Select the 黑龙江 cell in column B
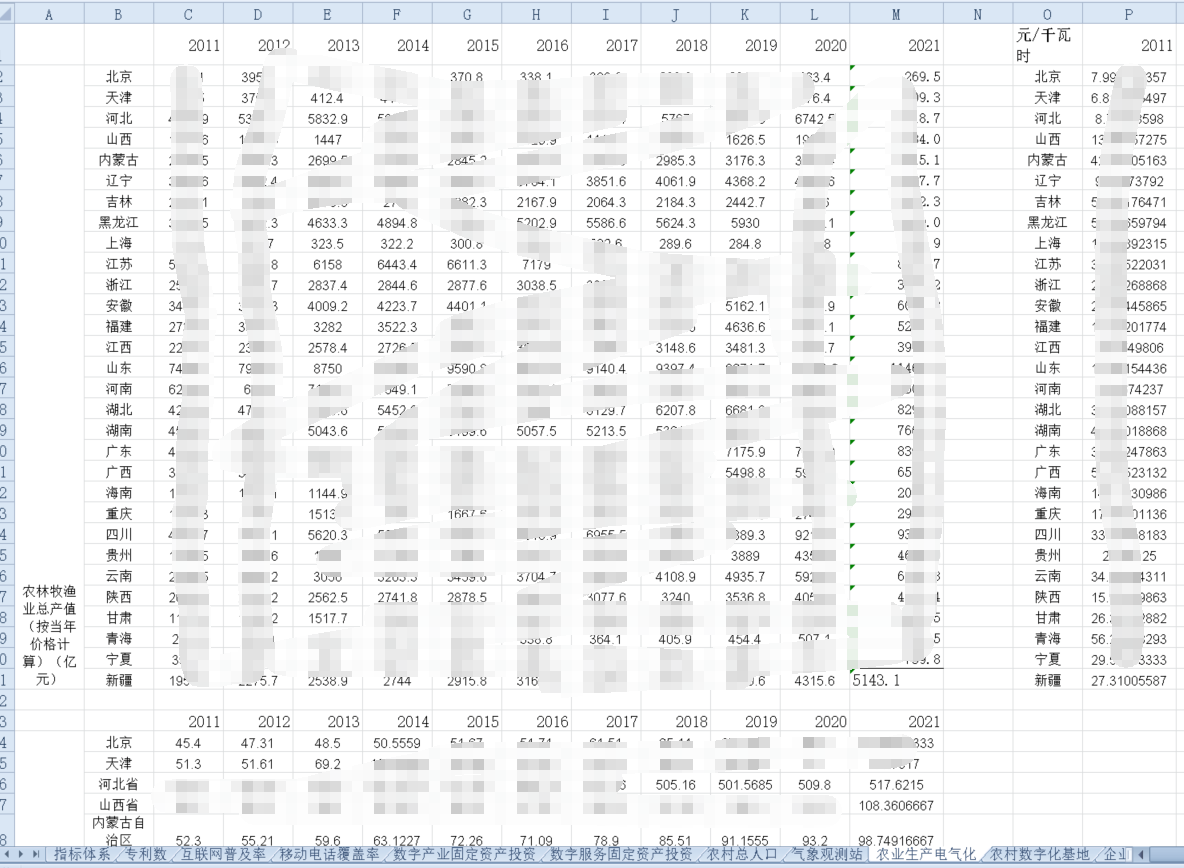The height and width of the screenshot is (868, 1184). click(119, 223)
